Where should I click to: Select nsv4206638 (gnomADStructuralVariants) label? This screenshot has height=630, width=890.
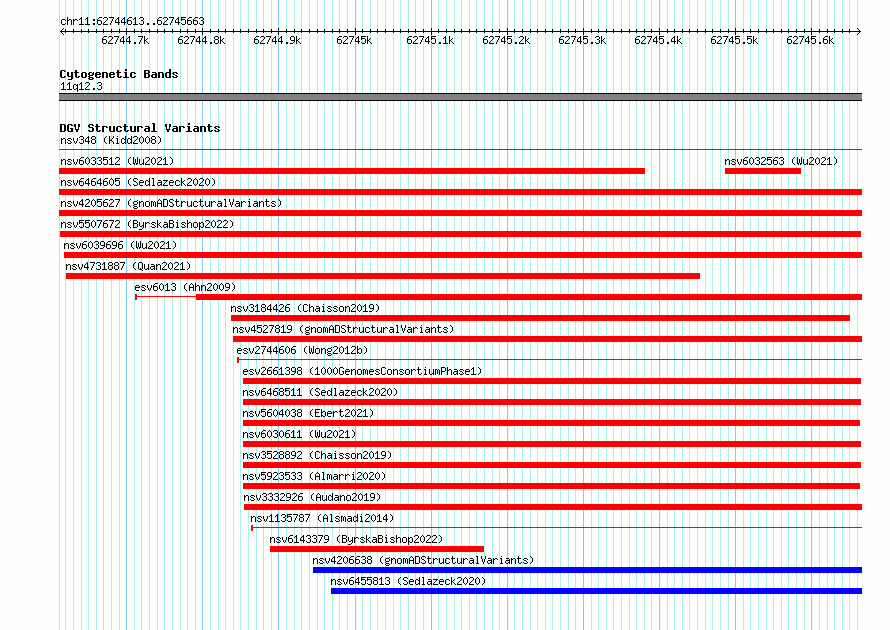(x=423, y=560)
